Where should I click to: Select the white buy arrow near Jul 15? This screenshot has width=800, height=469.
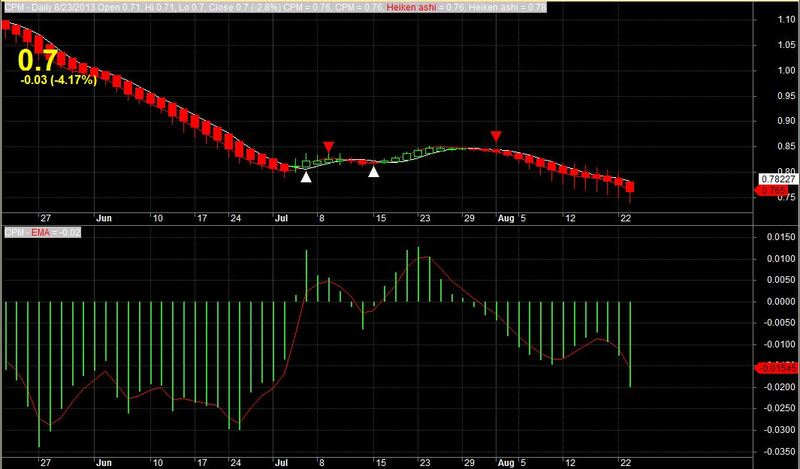click(x=374, y=172)
